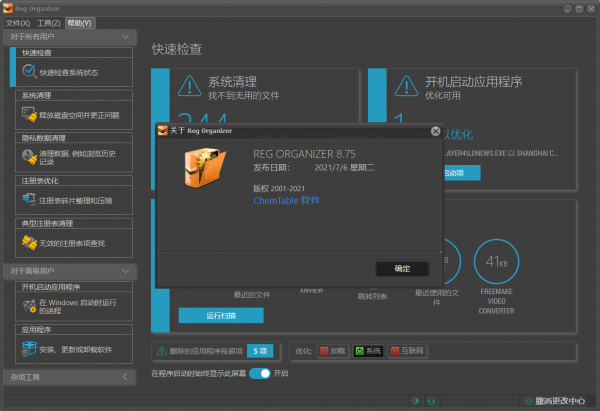Open 无效的注册表项查找 item

72,243
